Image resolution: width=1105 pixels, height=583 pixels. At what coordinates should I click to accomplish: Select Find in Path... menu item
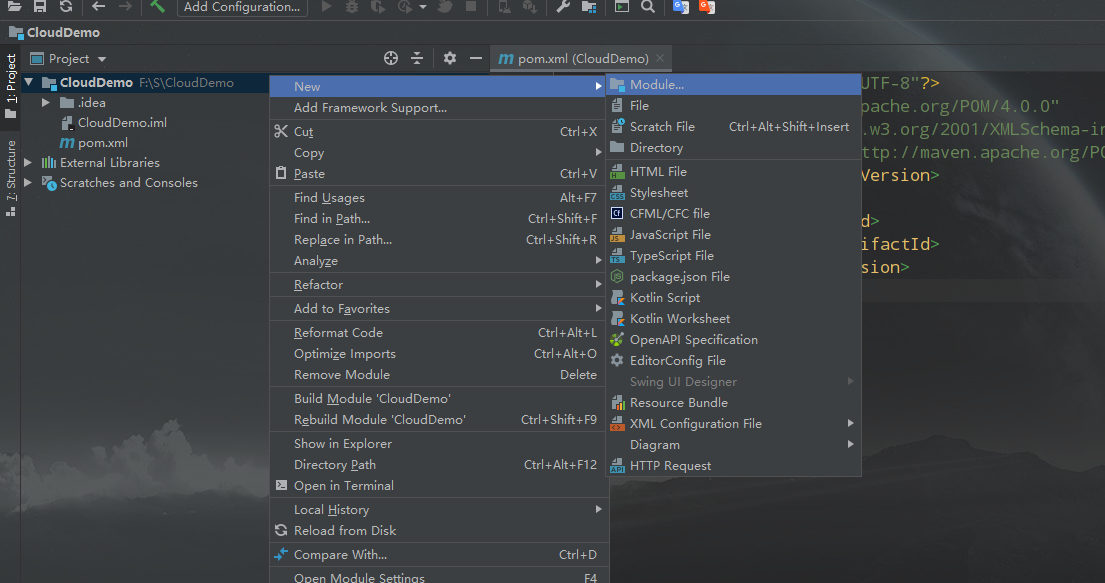pyautogui.click(x=438, y=219)
